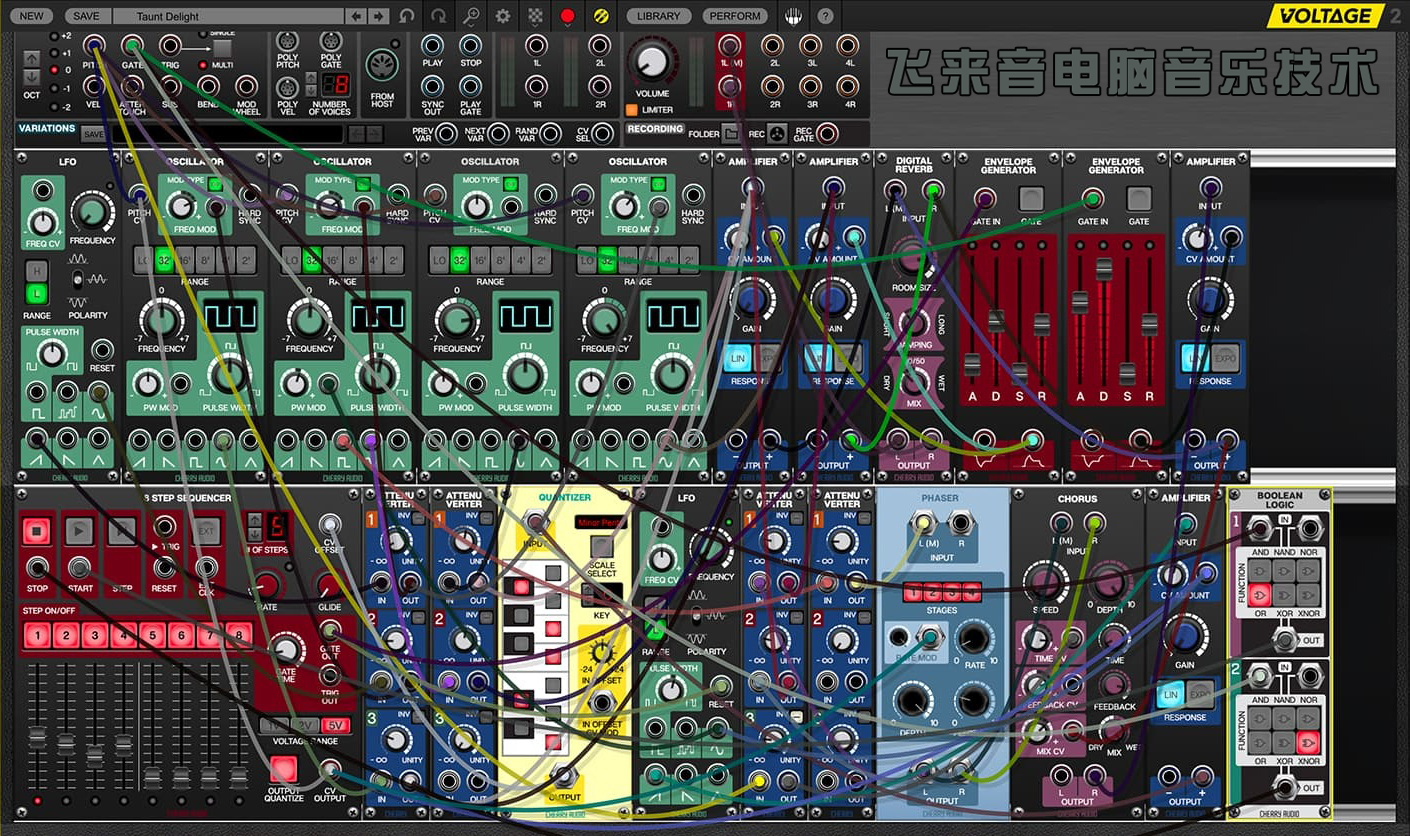This screenshot has width=1410, height=836.
Task: Go to previous preset arrow
Action: 357,16
